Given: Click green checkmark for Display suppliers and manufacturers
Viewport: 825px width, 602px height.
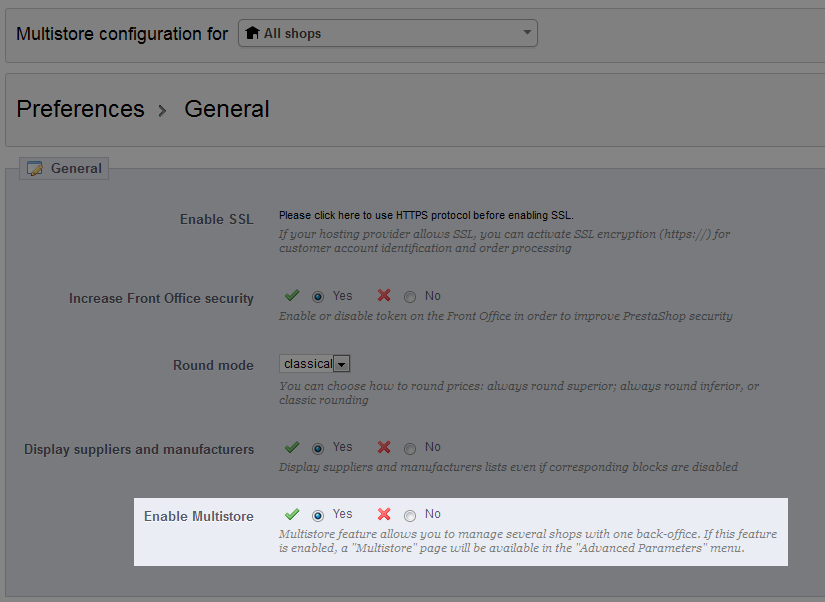Looking at the screenshot, I should pos(292,447).
